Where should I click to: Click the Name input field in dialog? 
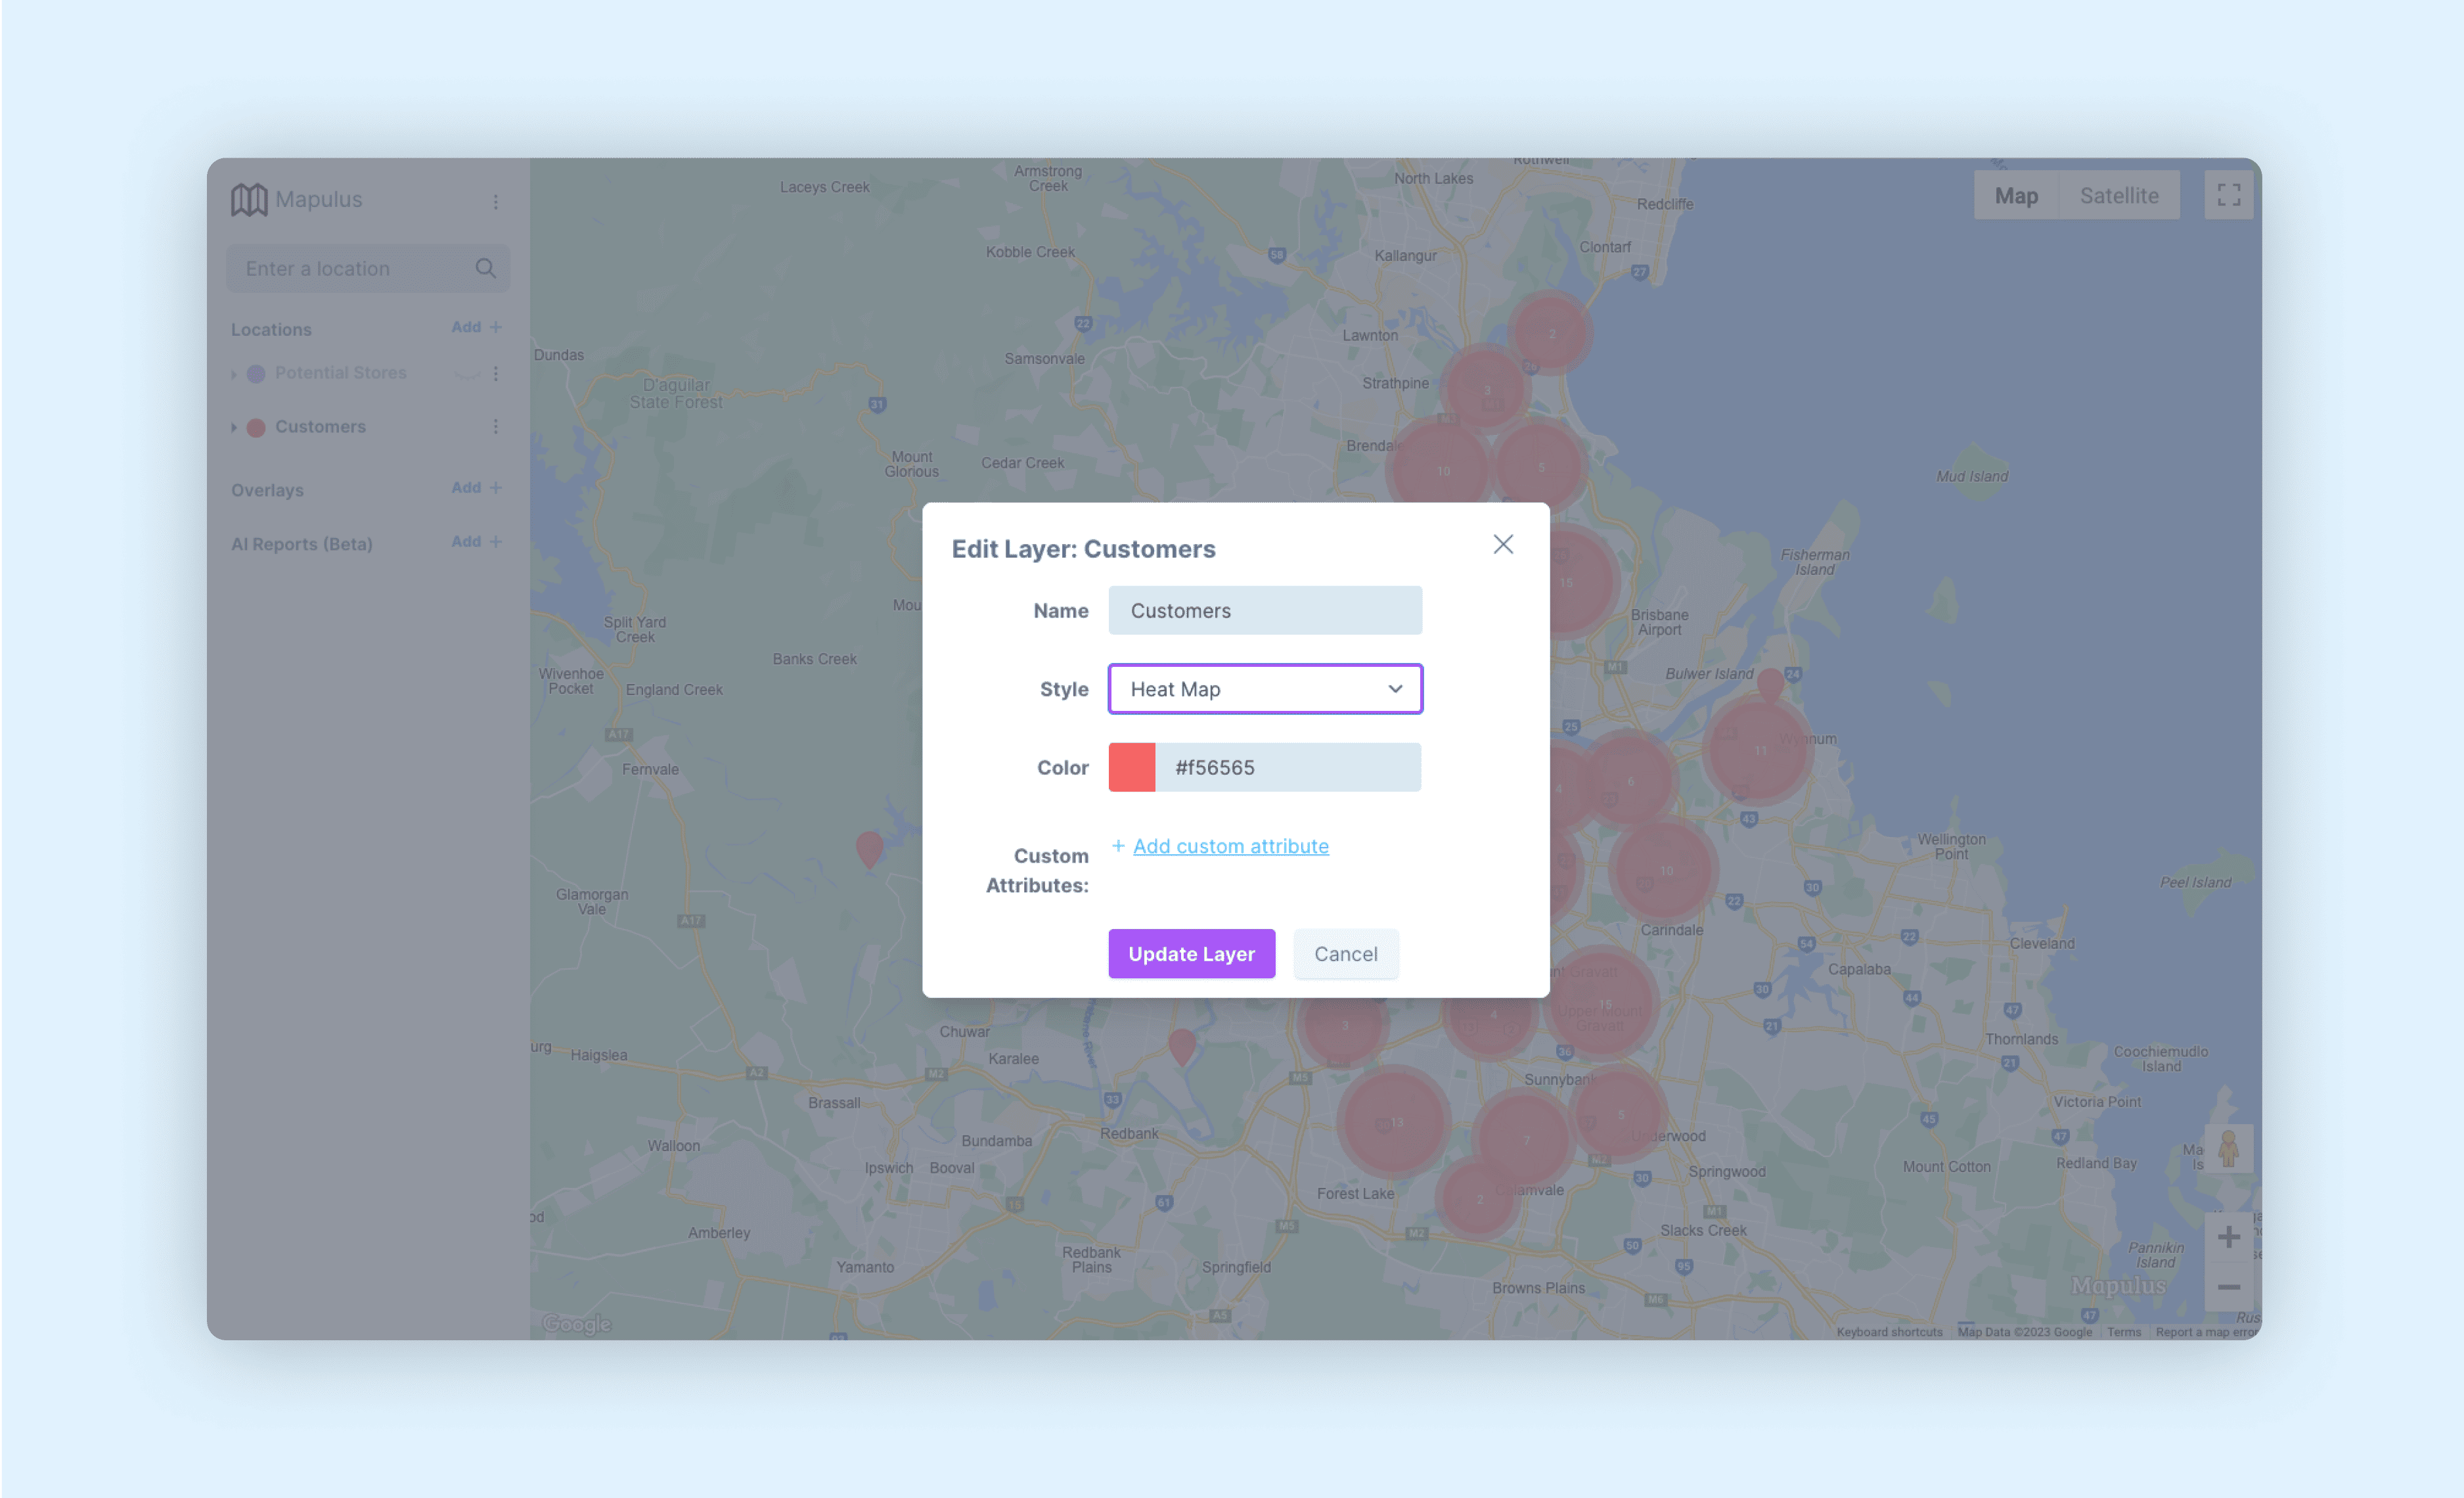point(1264,609)
